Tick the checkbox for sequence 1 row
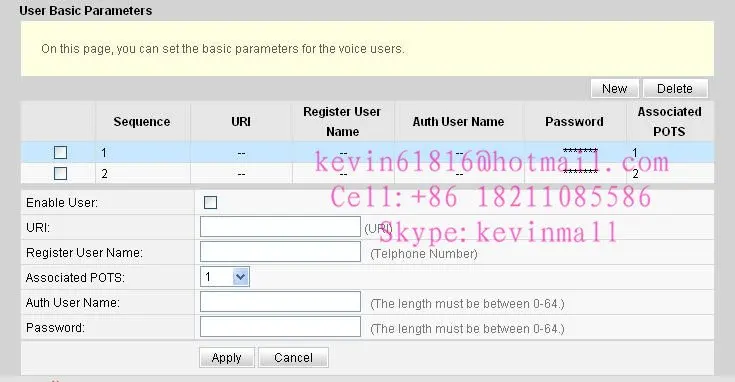The width and height of the screenshot is (735, 382). pos(60,152)
